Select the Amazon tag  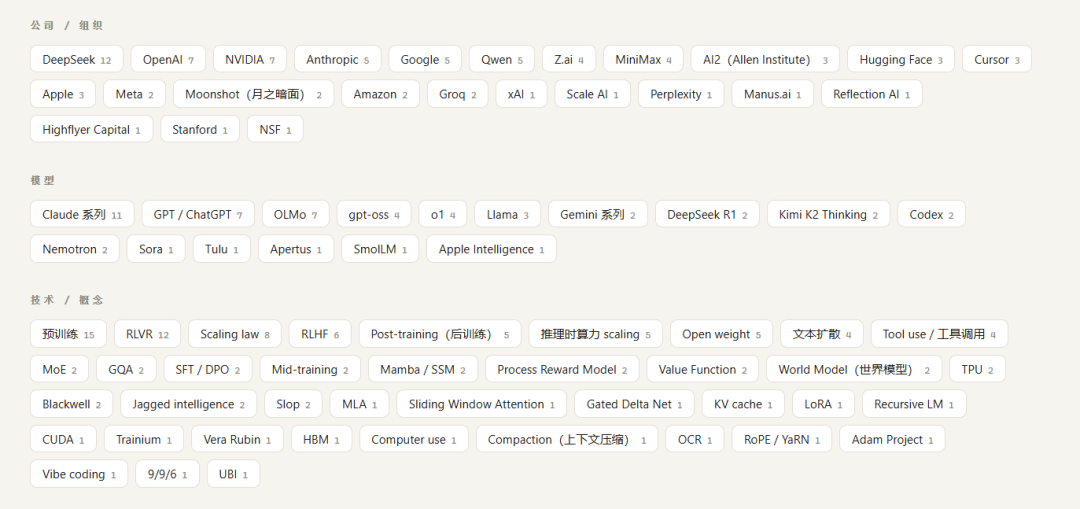[x=380, y=94]
